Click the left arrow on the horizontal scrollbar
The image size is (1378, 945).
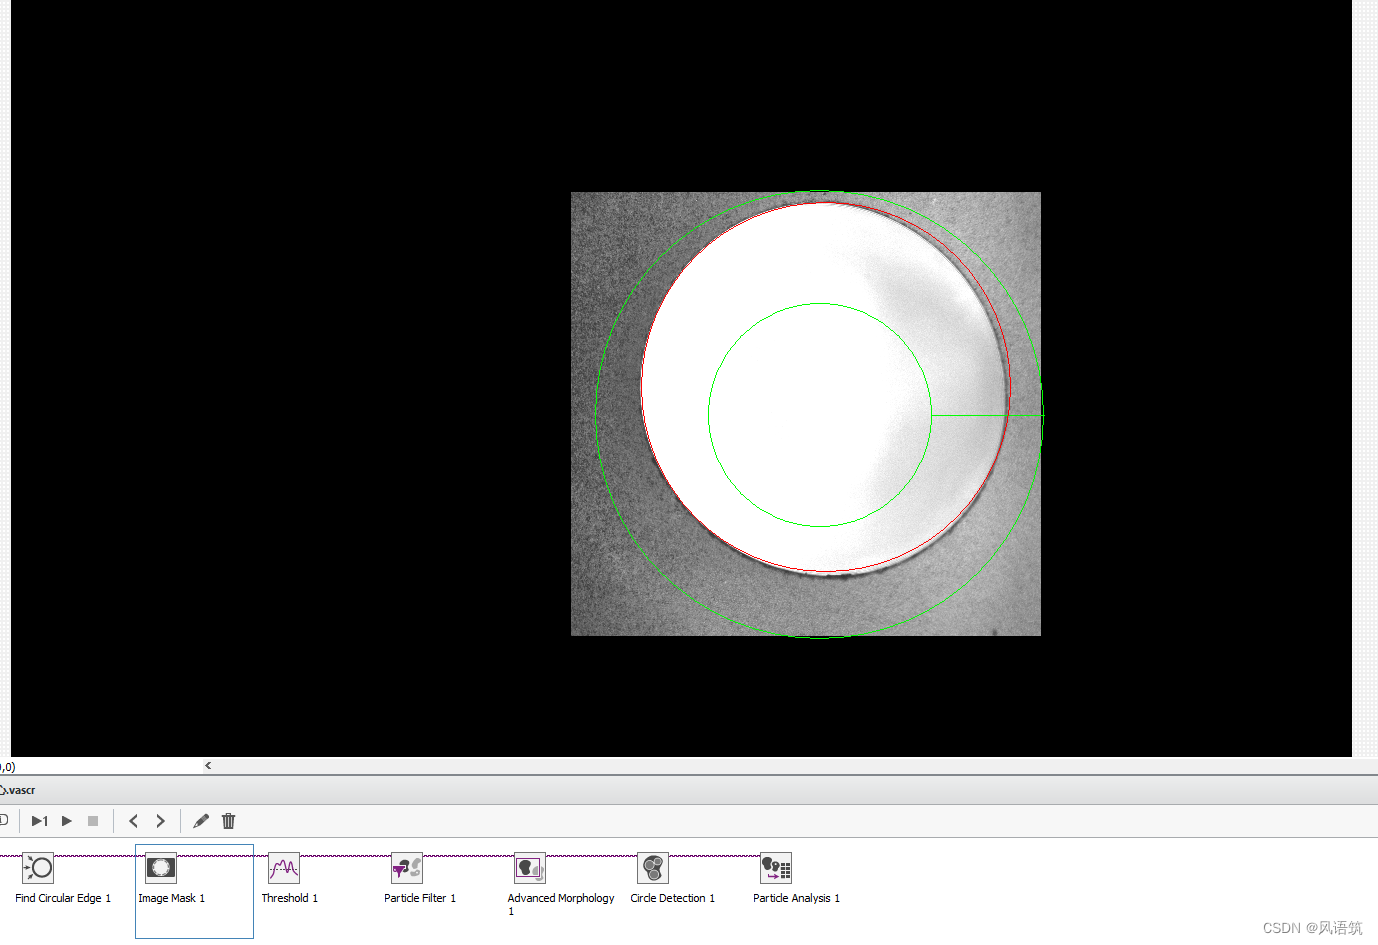208,765
